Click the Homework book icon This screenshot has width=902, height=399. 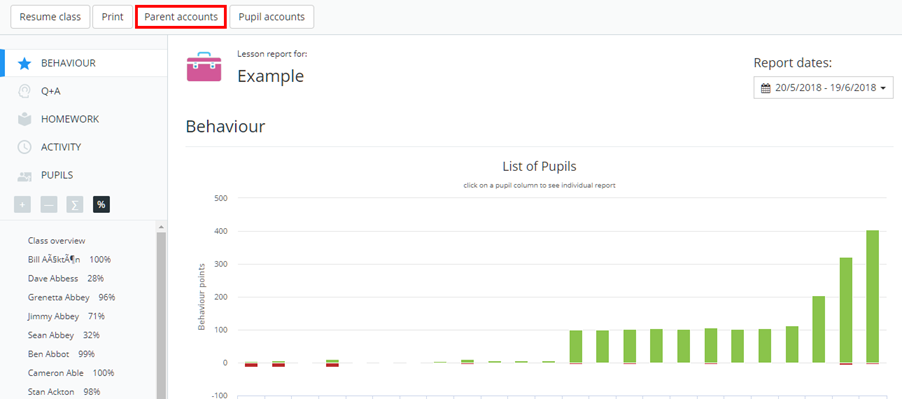pos(24,119)
